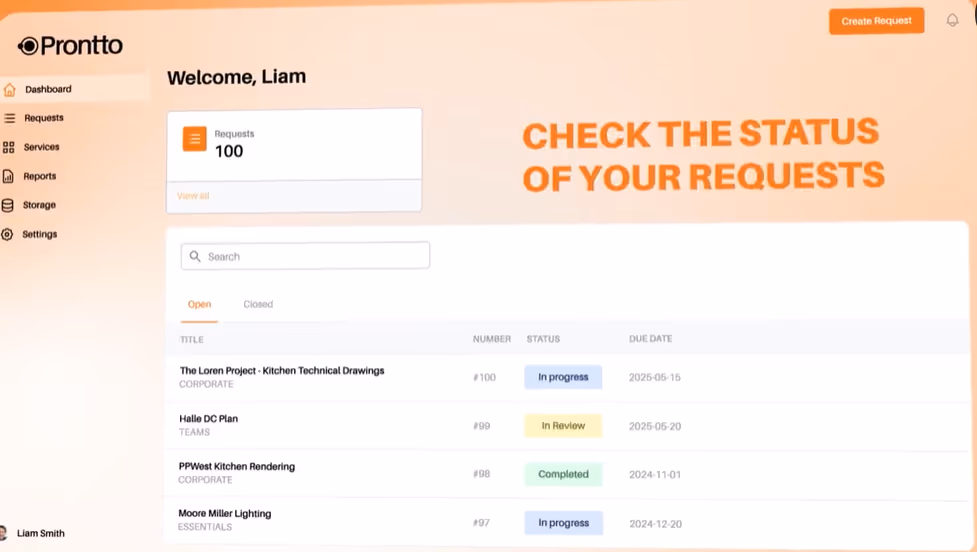Click In progress status of request #97
The height and width of the screenshot is (552, 977).
(563, 523)
